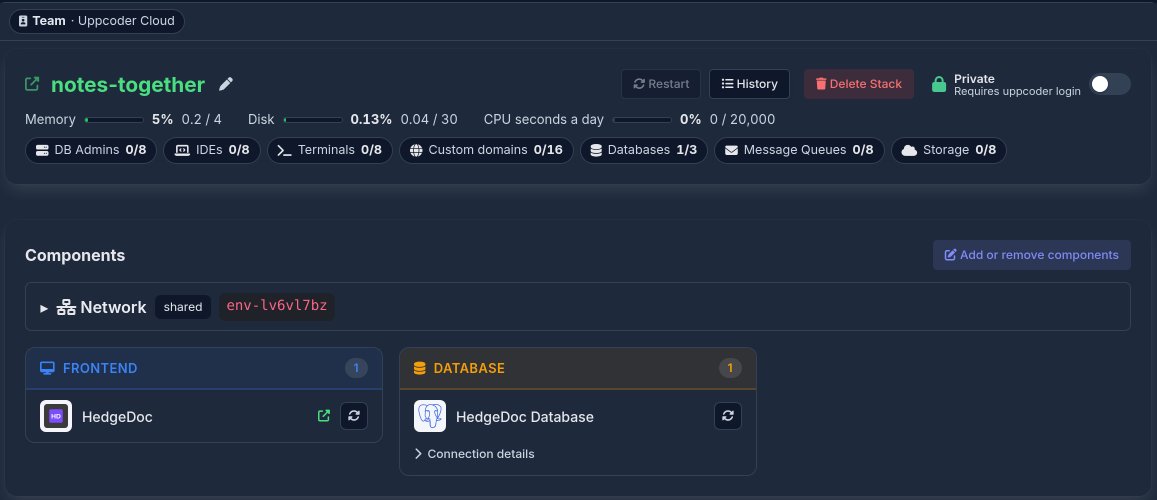
Task: Click the Frontend monitor icon
Action: [47, 368]
